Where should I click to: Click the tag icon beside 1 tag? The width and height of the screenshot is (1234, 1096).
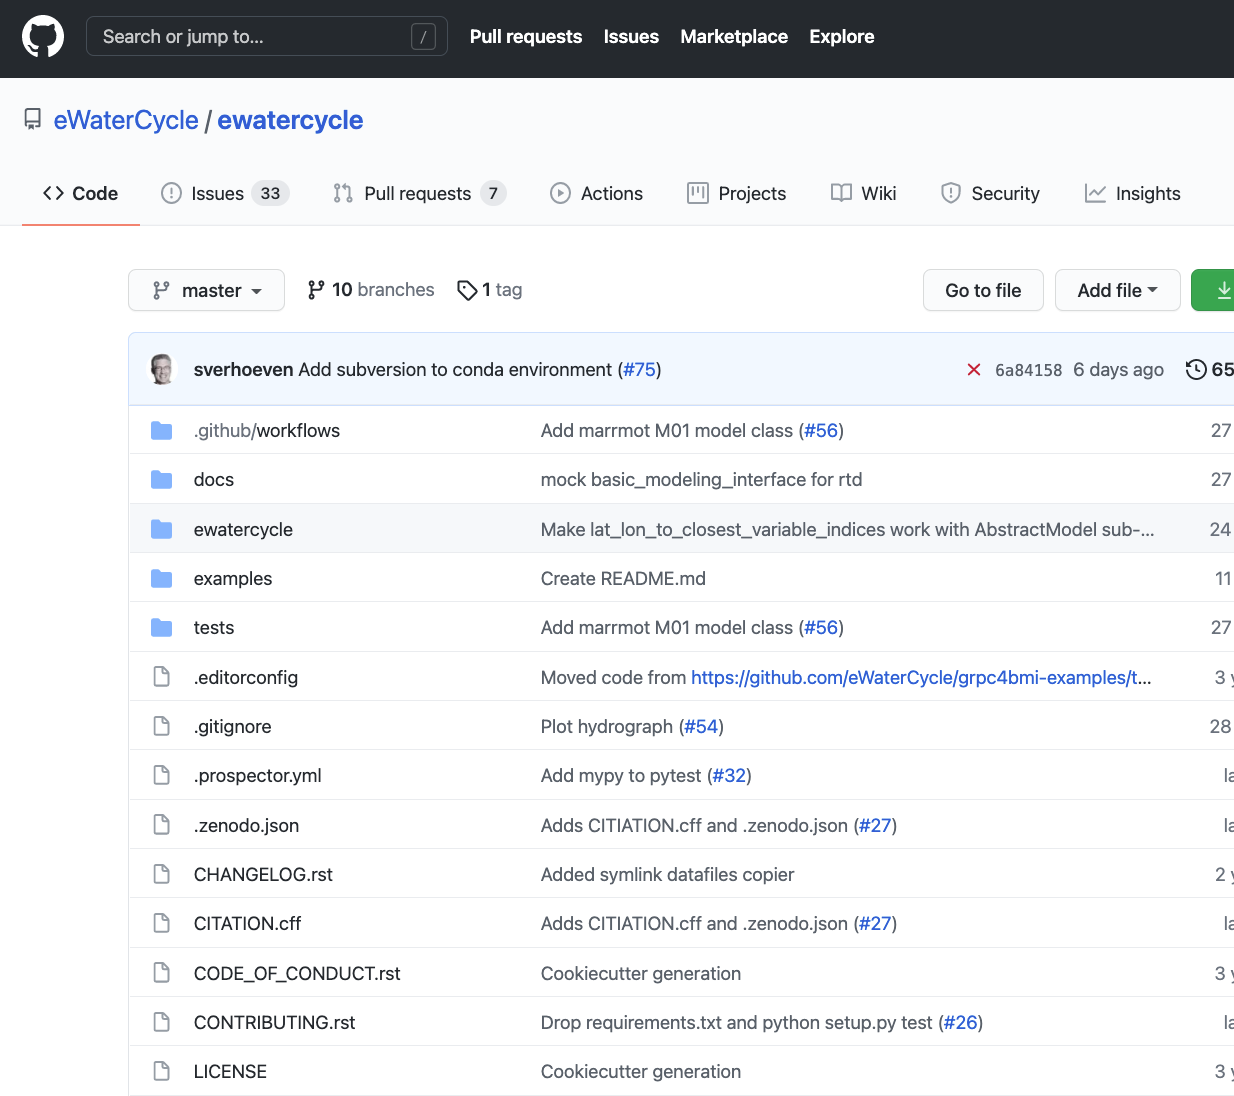pyautogui.click(x=466, y=290)
